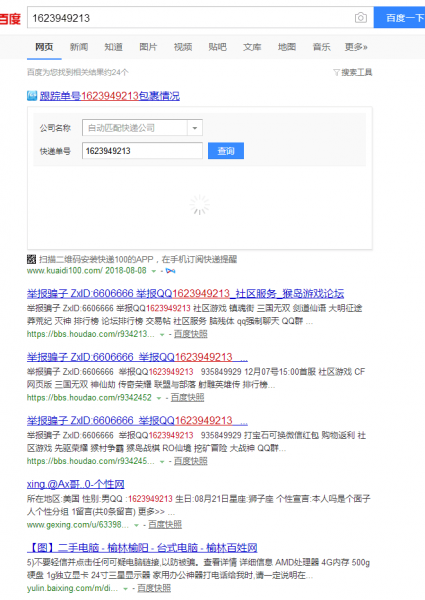Click the blue parcel tracking result icon

(x=32, y=96)
